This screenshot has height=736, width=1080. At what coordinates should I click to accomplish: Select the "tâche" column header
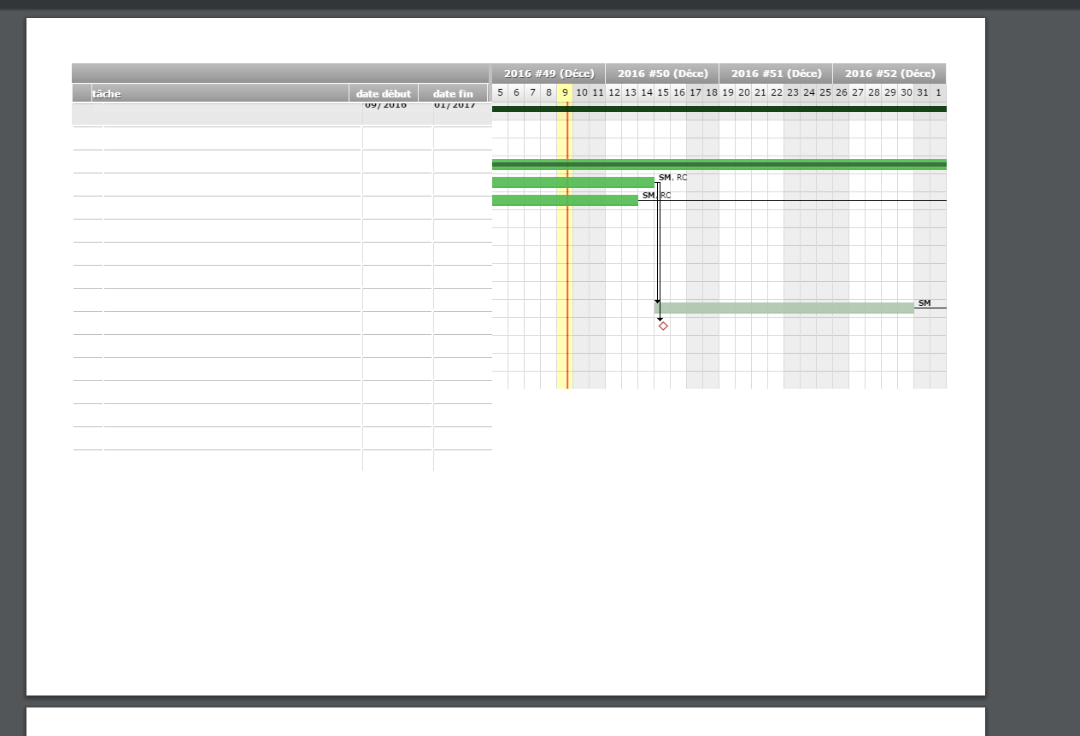point(107,94)
